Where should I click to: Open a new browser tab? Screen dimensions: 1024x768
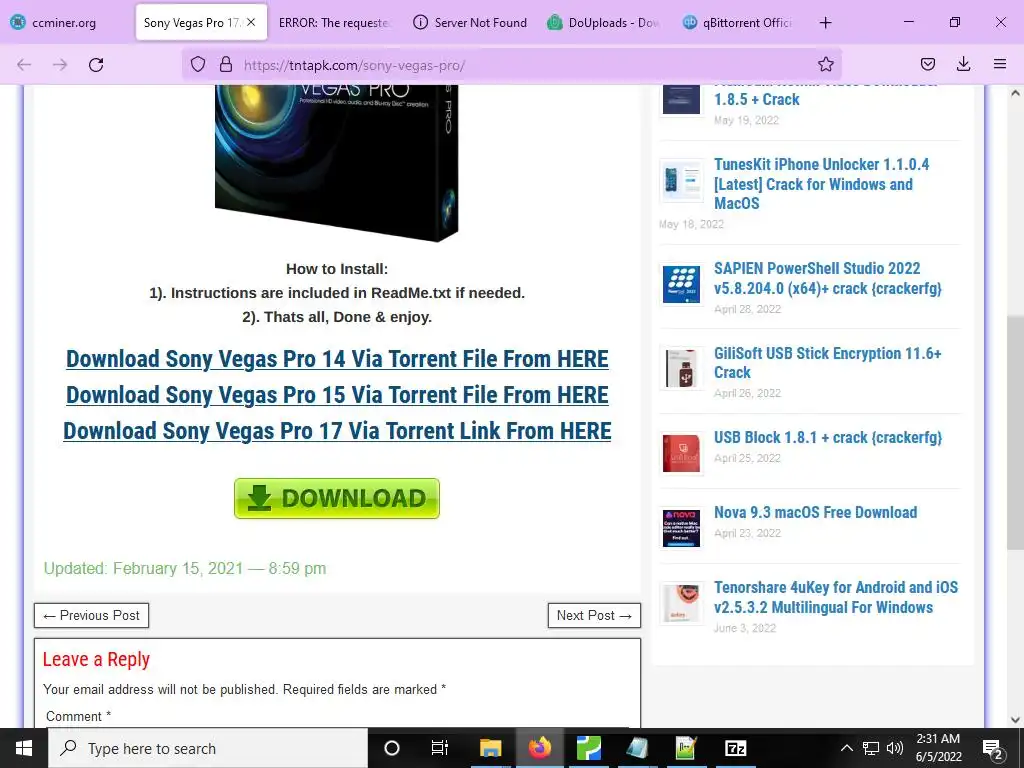[x=825, y=23]
